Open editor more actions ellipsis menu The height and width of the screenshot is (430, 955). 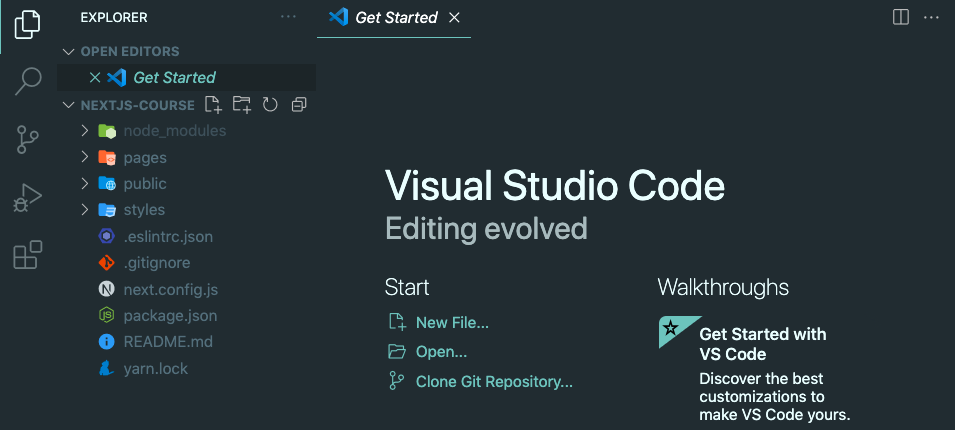(x=931, y=18)
